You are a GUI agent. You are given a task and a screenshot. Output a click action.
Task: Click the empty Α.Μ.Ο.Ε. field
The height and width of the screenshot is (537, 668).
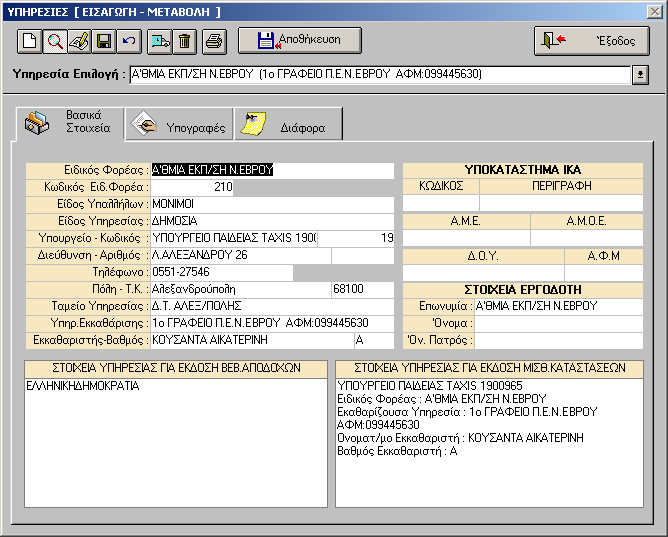point(587,238)
